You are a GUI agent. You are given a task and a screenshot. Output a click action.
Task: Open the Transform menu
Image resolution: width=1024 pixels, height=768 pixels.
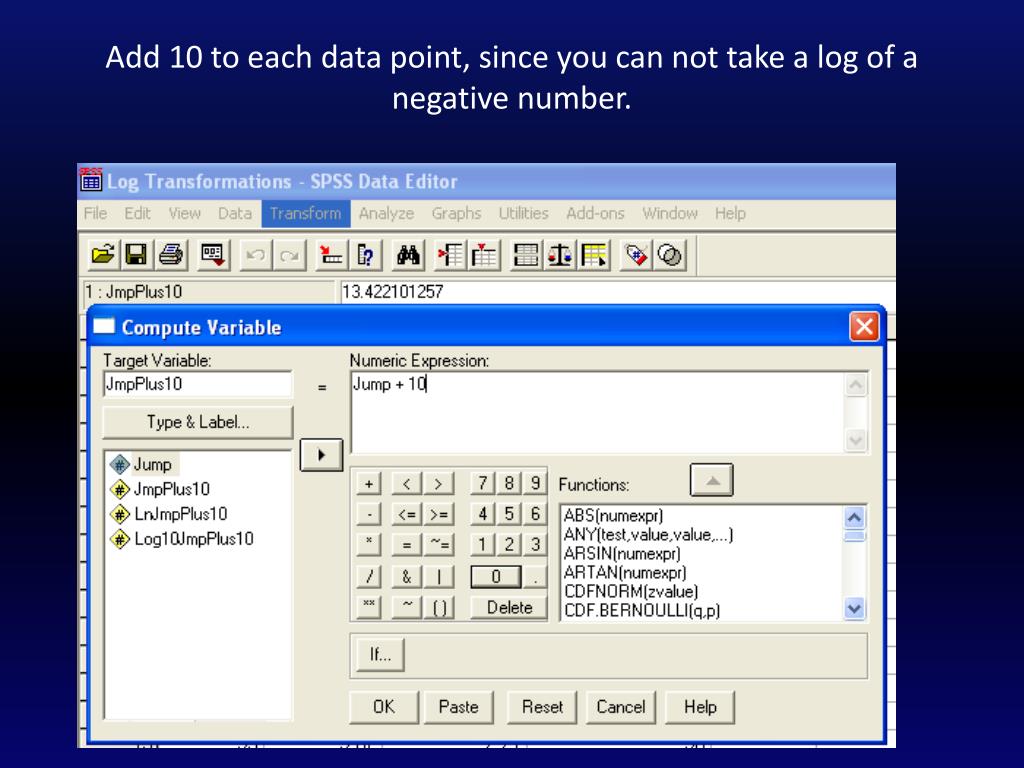(305, 214)
